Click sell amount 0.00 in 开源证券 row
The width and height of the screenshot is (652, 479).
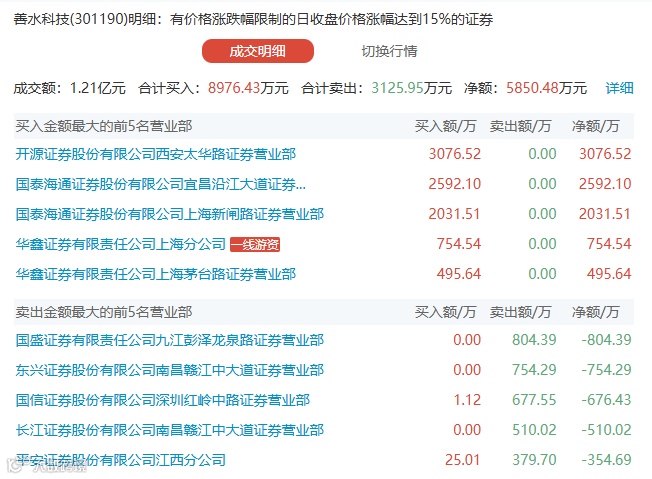(542, 154)
